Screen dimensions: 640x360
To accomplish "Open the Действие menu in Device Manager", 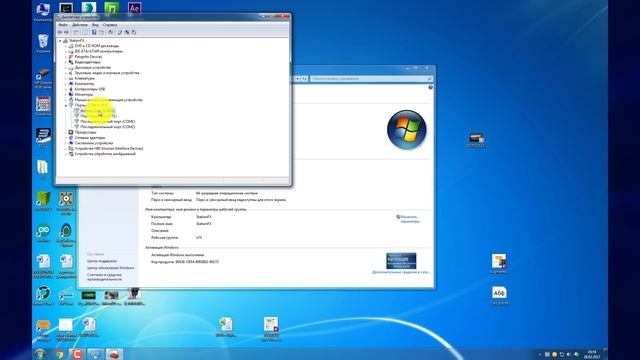I will click(x=80, y=25).
